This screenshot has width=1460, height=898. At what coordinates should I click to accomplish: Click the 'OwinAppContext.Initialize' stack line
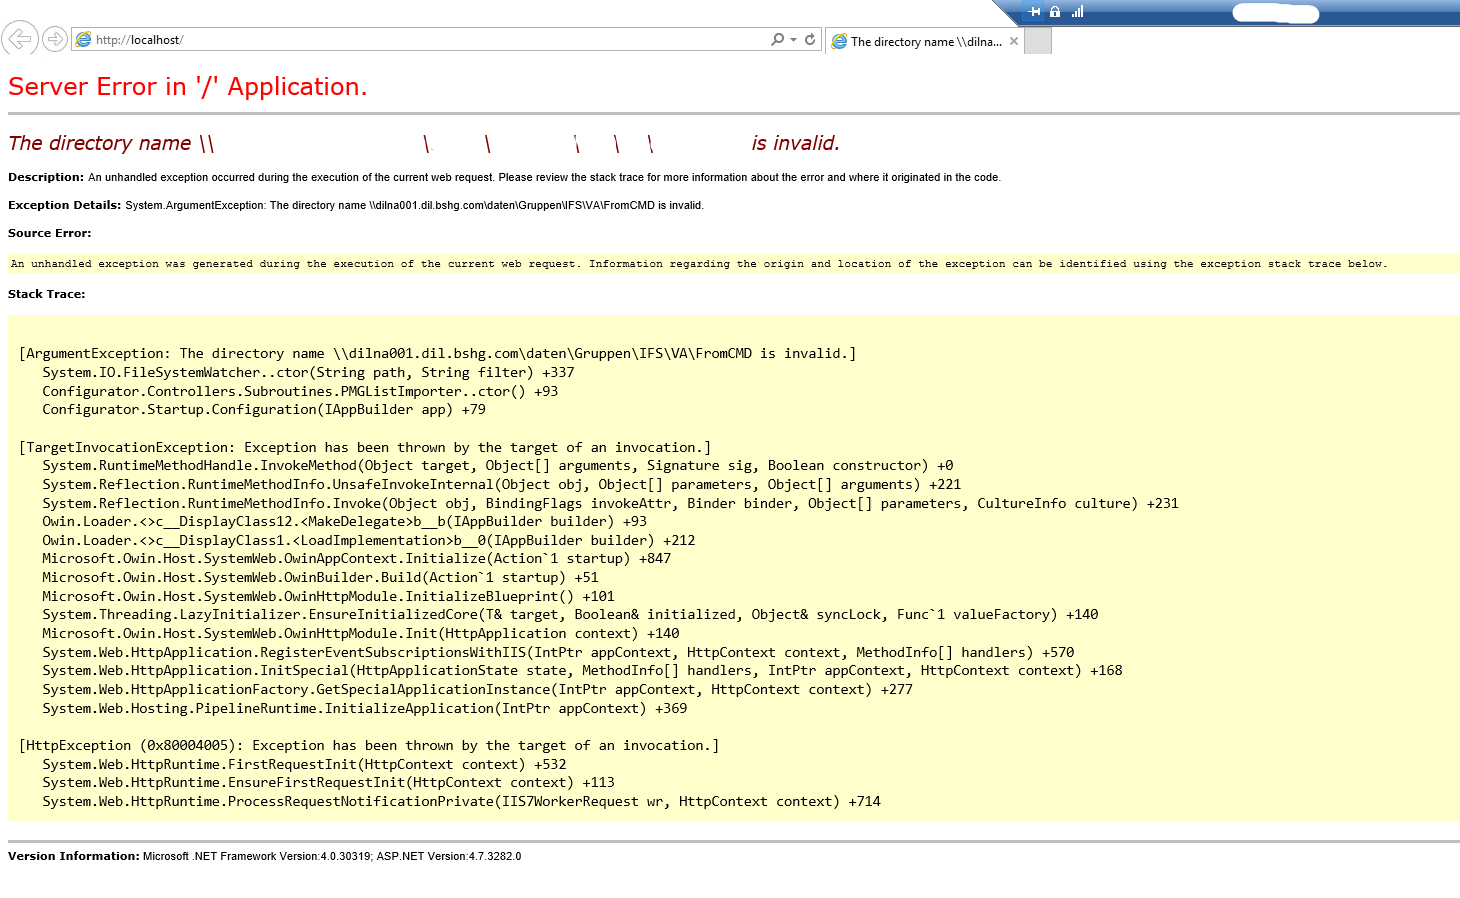tap(356, 558)
